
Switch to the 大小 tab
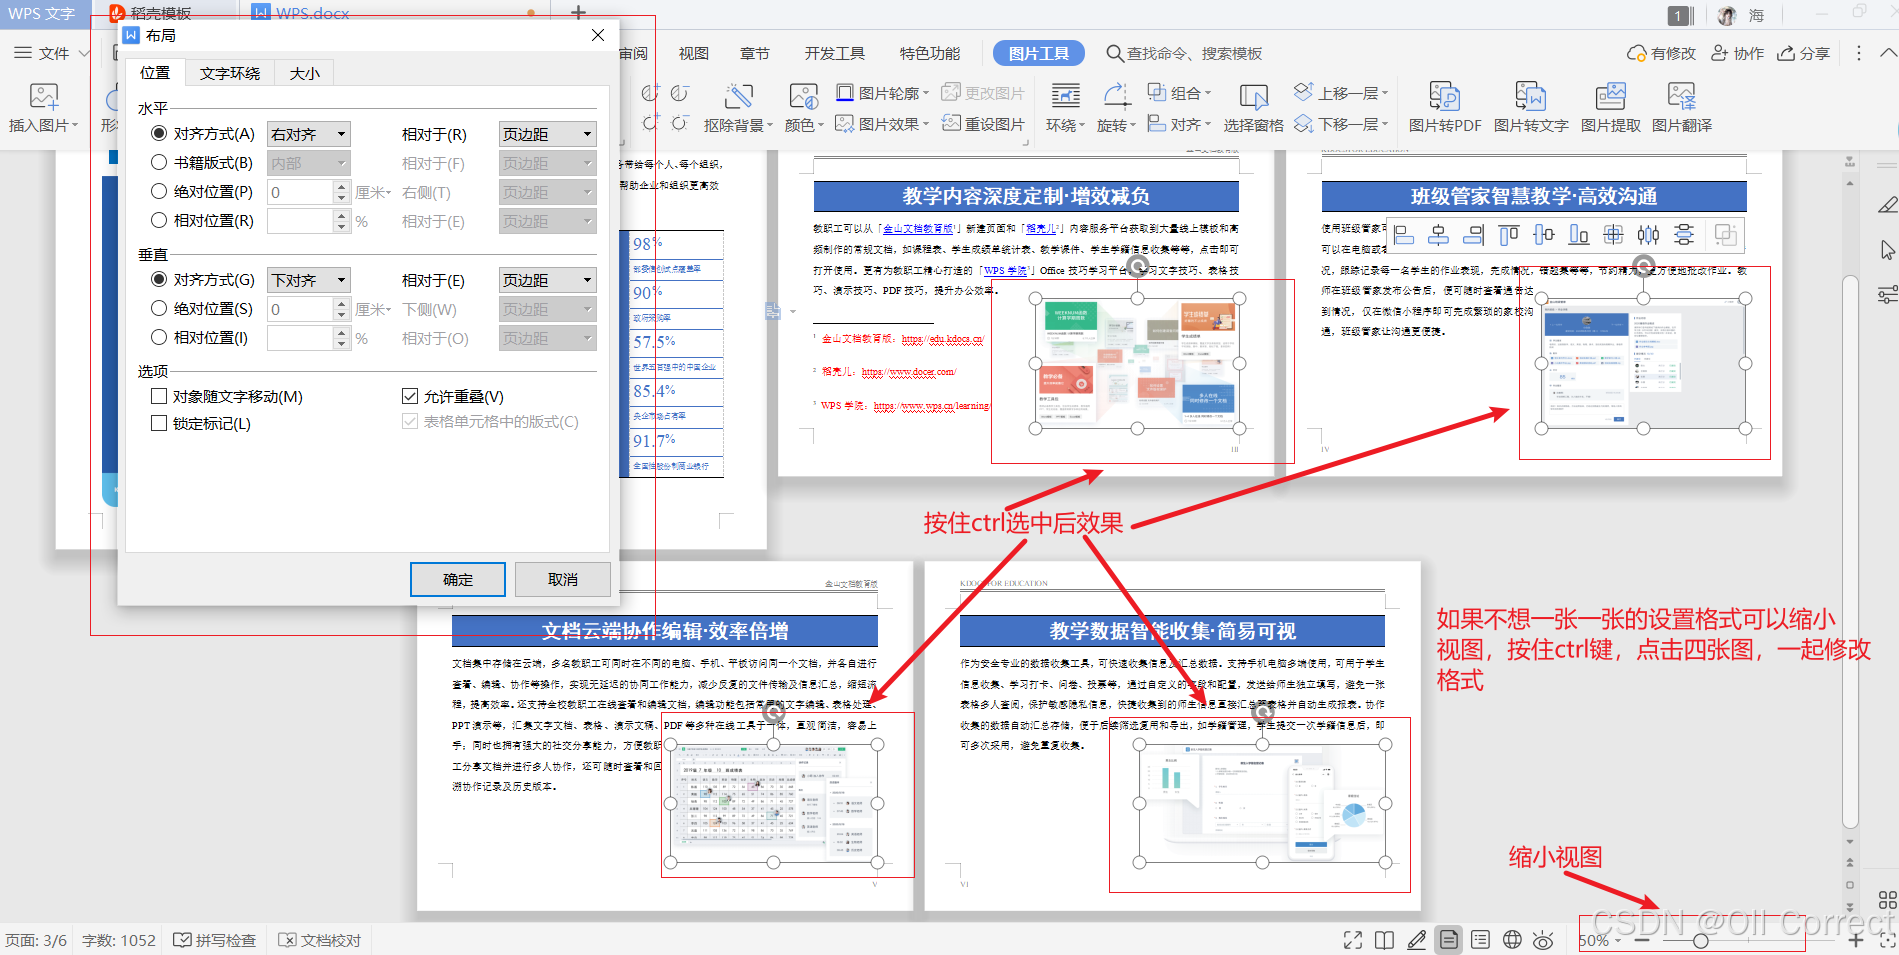pyautogui.click(x=305, y=73)
